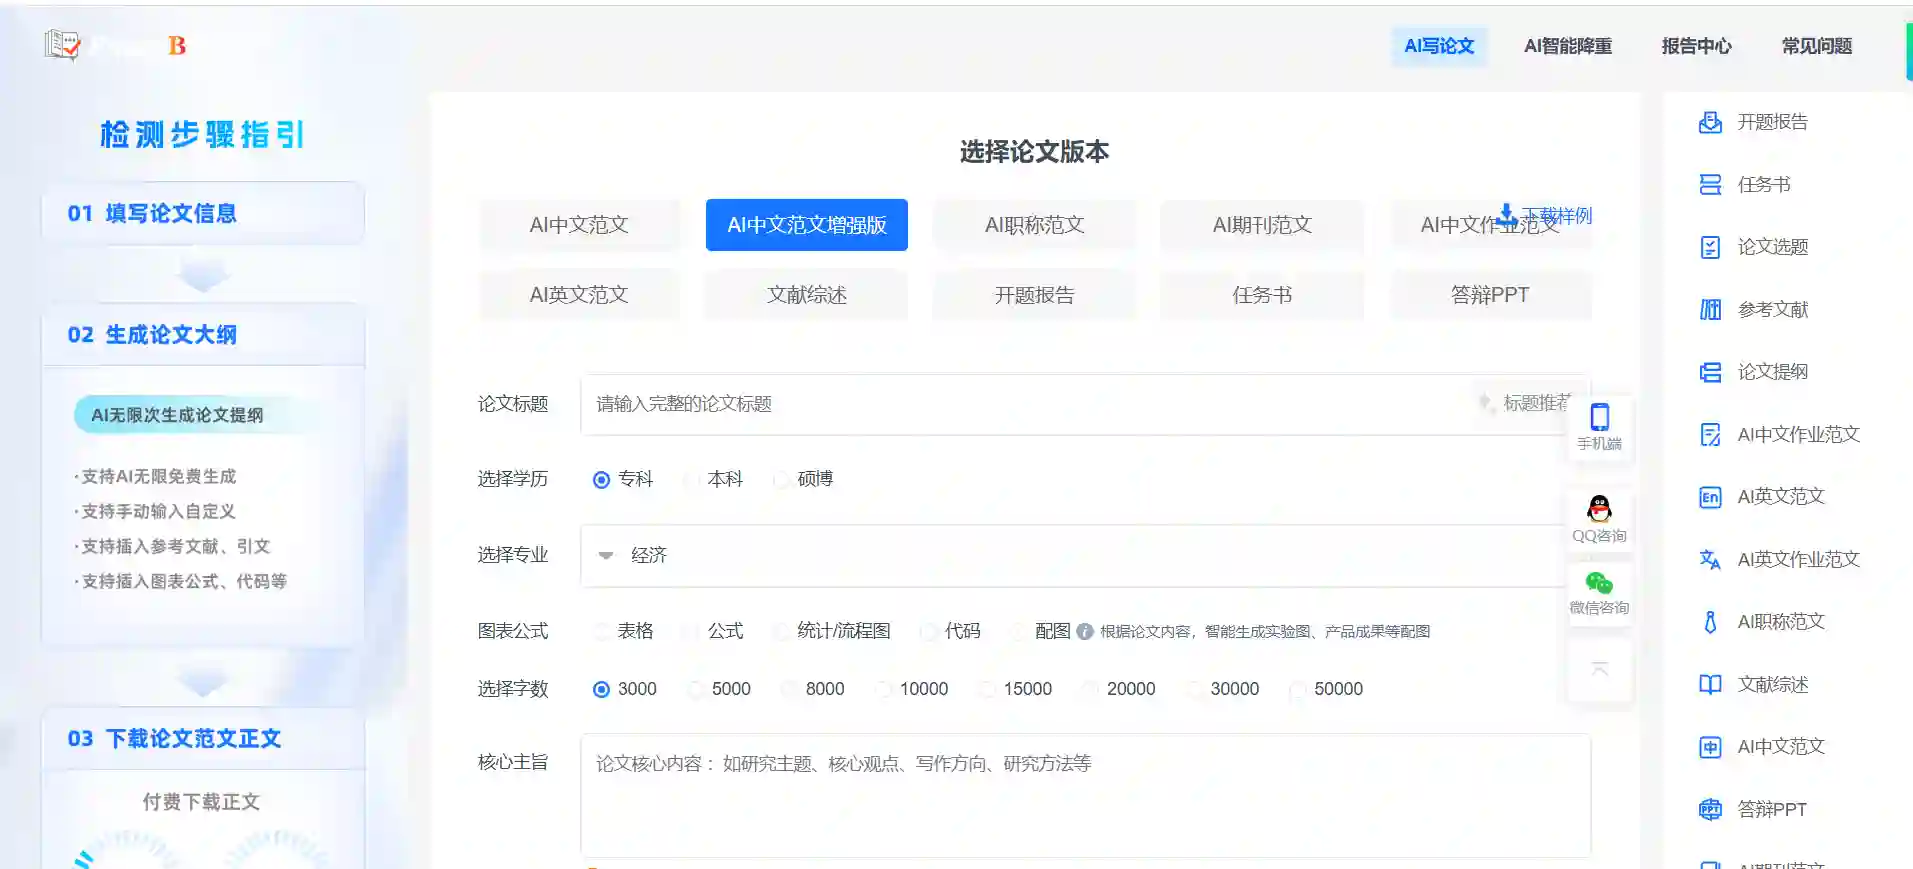Check the 公式 option
Screen dimensions: 1913x869
pos(691,631)
